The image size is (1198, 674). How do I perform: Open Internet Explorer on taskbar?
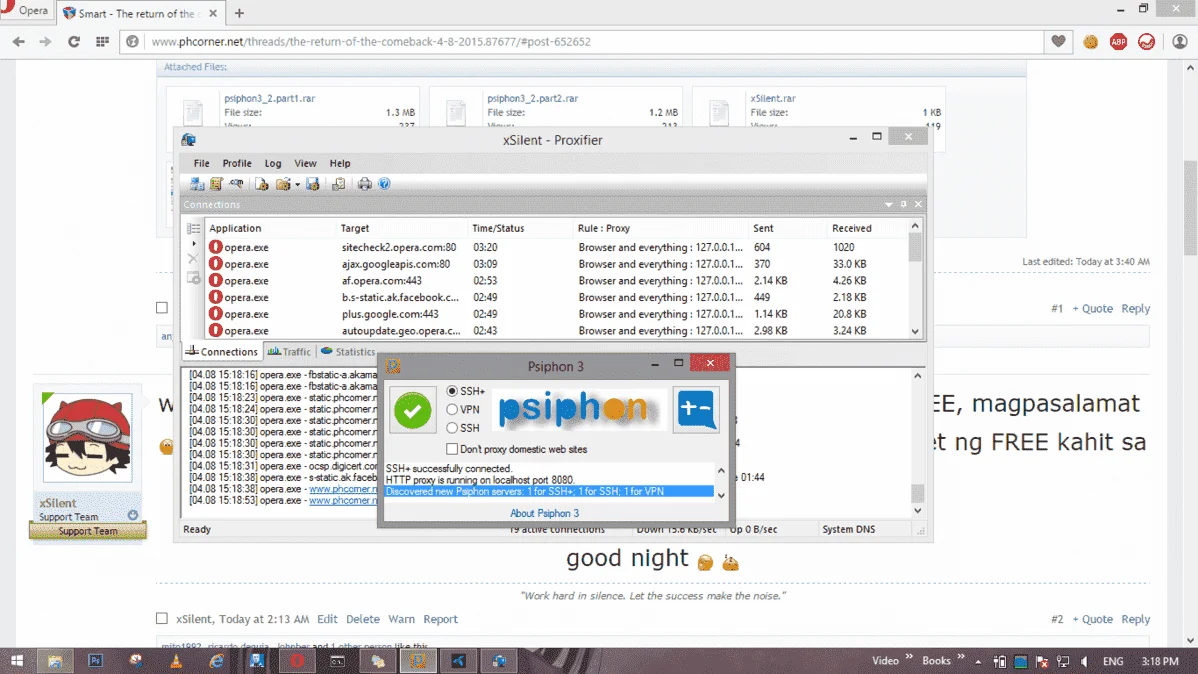point(217,661)
